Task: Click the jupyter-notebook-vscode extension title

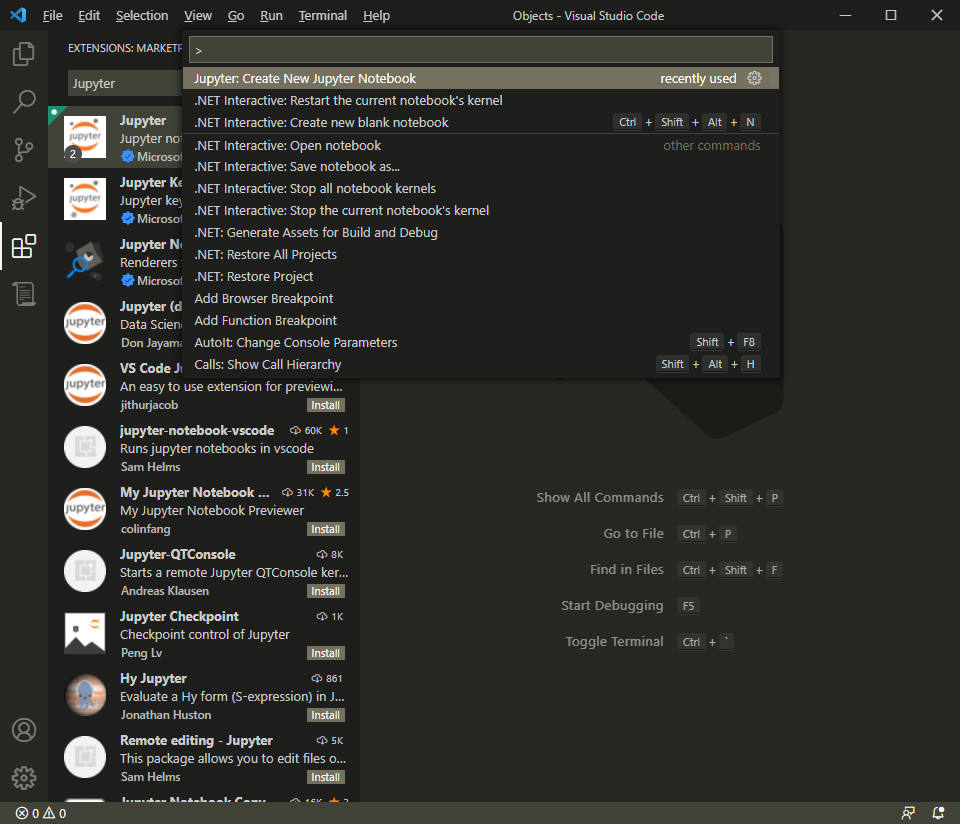Action: (x=197, y=430)
